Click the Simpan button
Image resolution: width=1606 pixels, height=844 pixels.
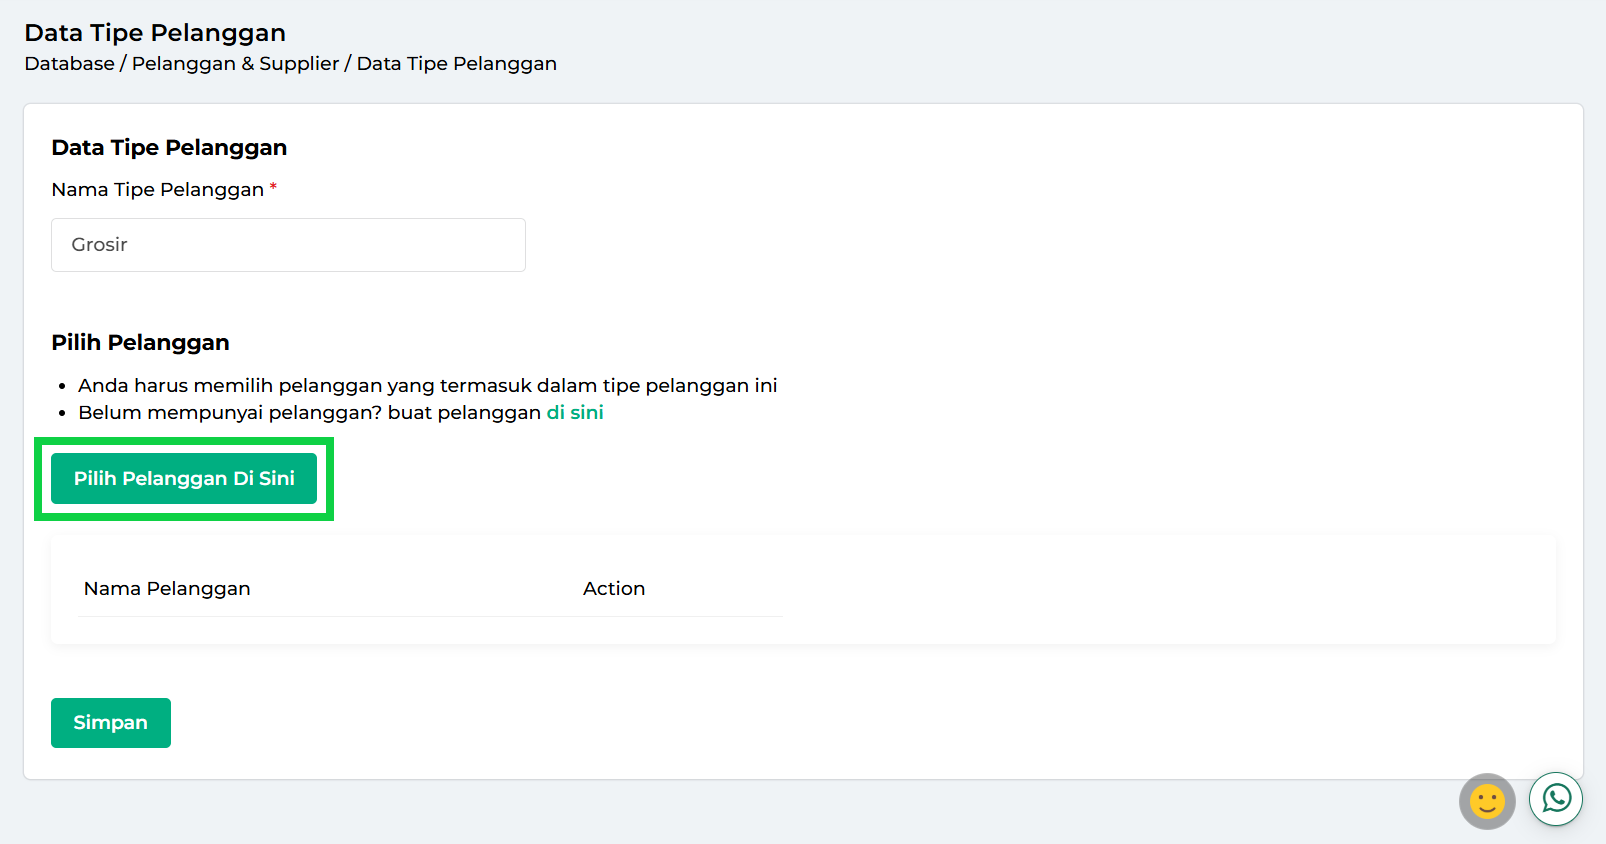(x=111, y=723)
